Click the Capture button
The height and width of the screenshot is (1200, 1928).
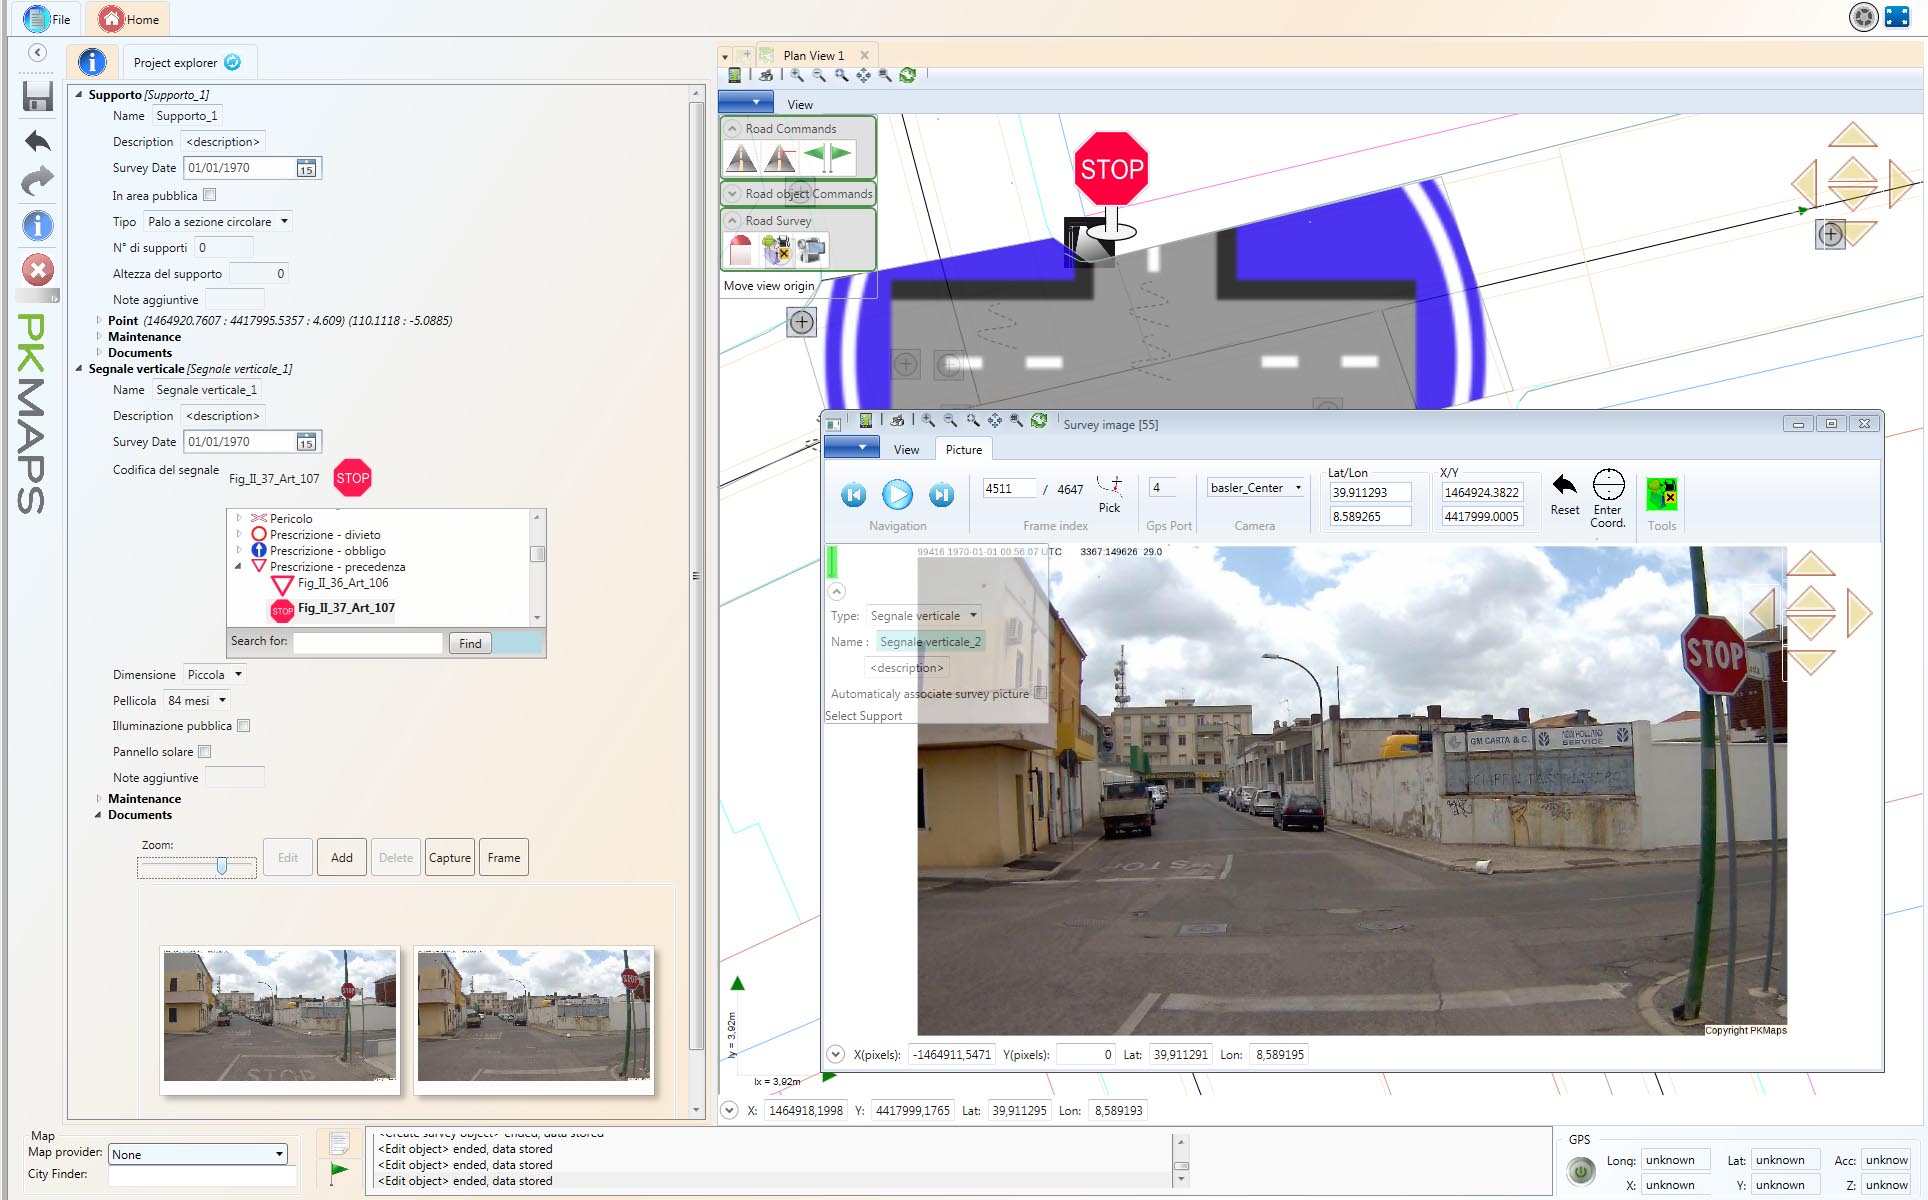[x=450, y=858]
